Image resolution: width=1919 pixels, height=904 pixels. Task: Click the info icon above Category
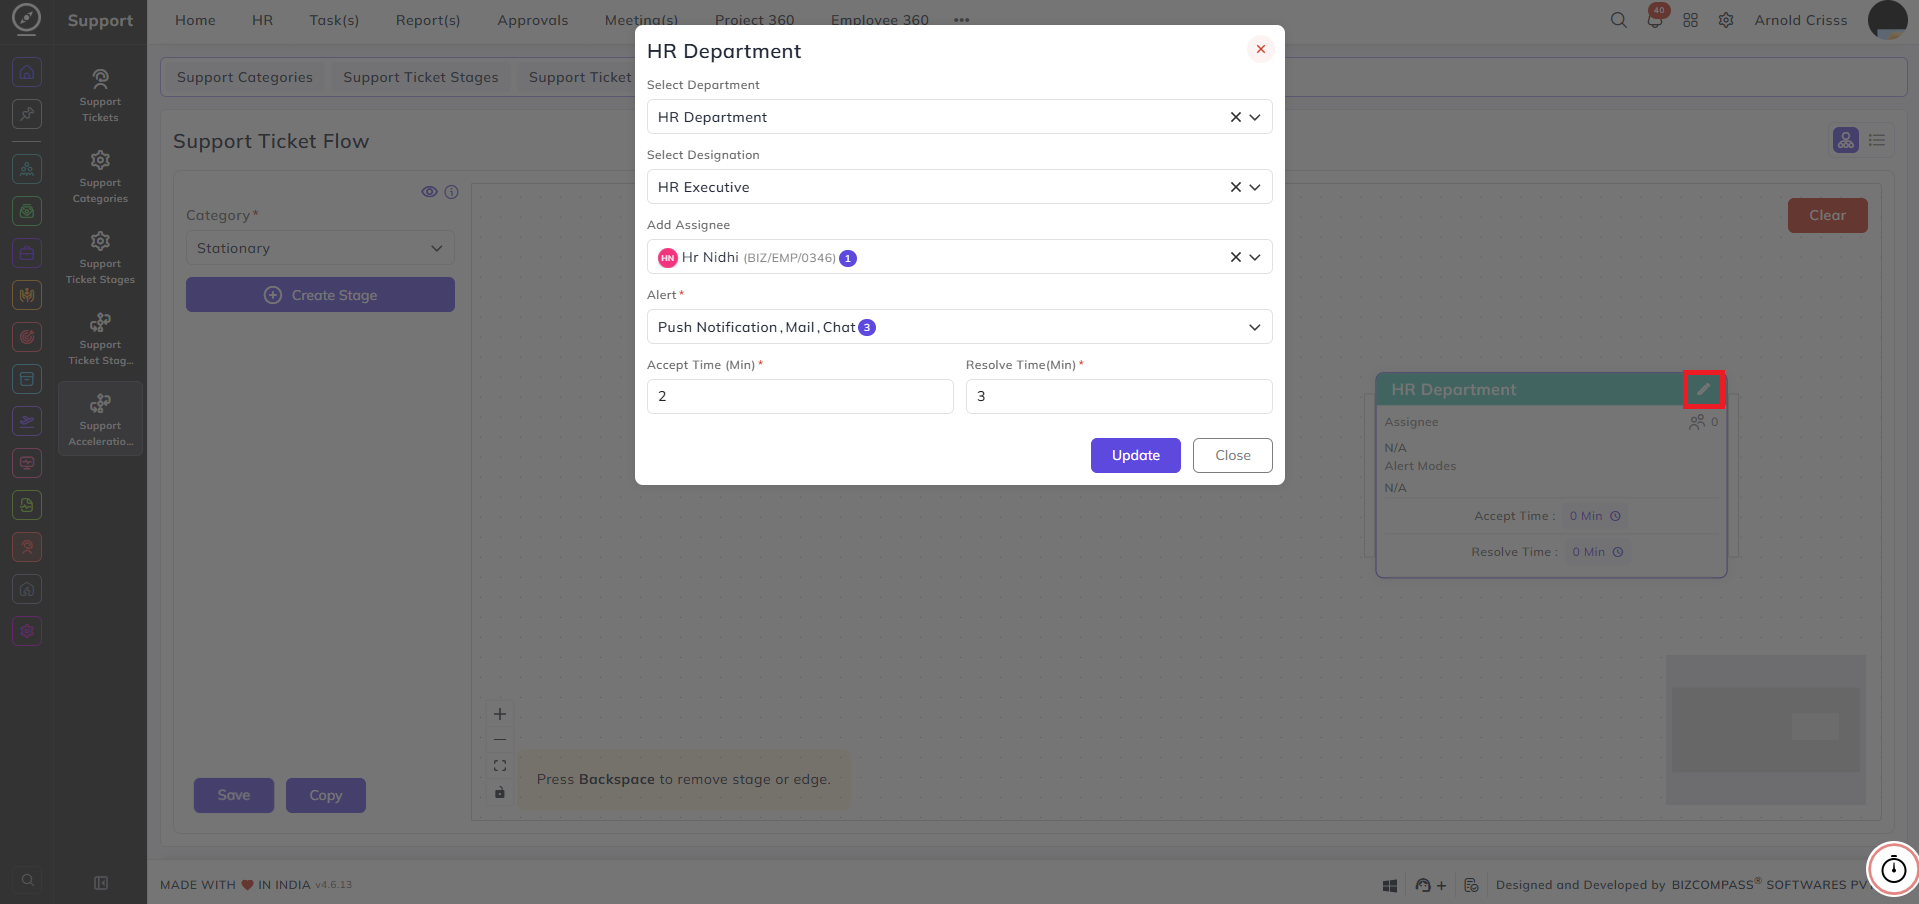(x=451, y=192)
